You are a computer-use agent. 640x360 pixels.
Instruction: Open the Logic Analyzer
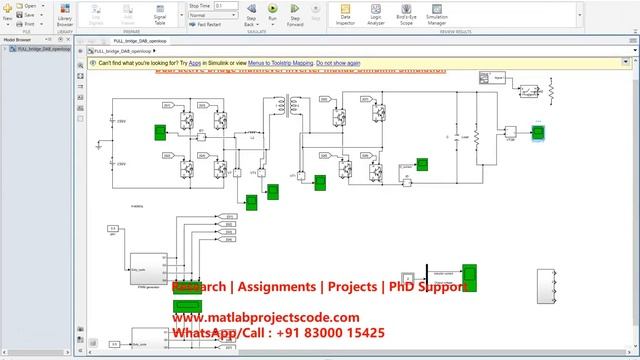[376, 15]
